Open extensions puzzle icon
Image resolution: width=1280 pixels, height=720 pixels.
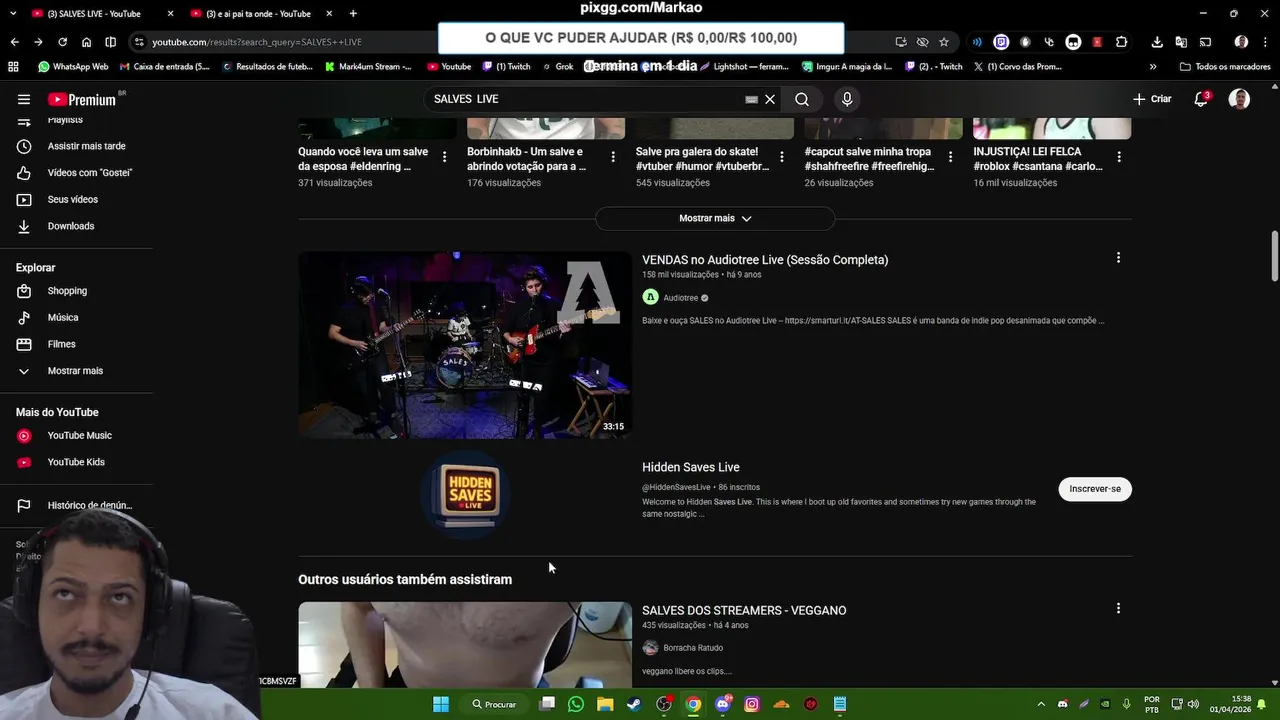(x=1121, y=42)
